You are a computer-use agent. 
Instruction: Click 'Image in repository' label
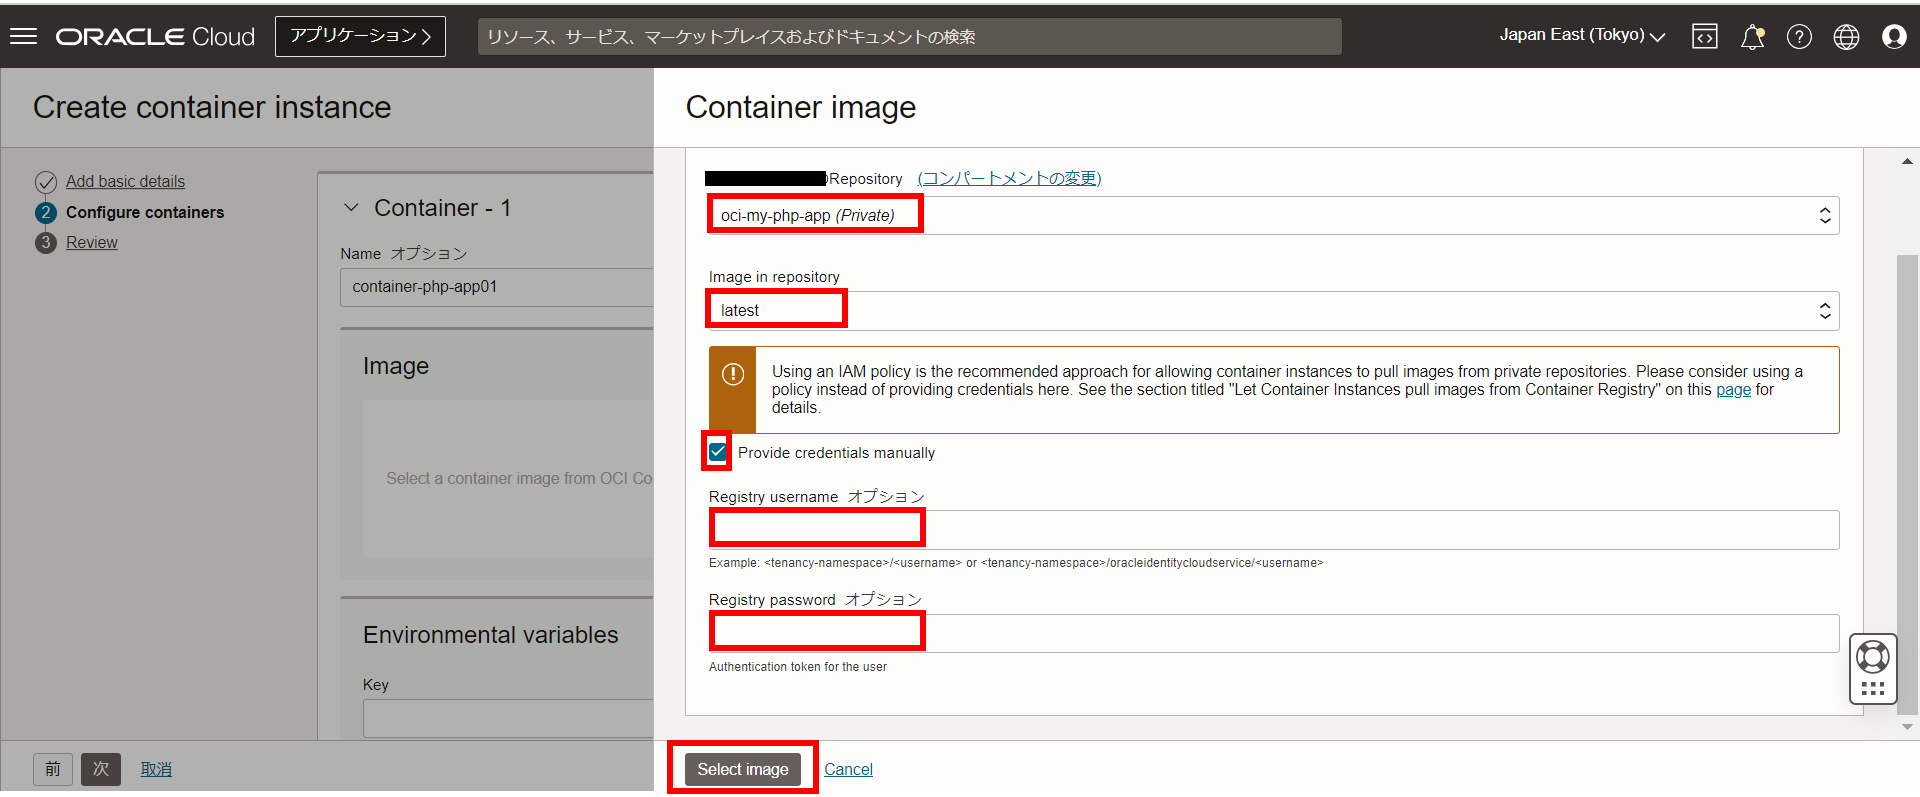[x=774, y=277]
